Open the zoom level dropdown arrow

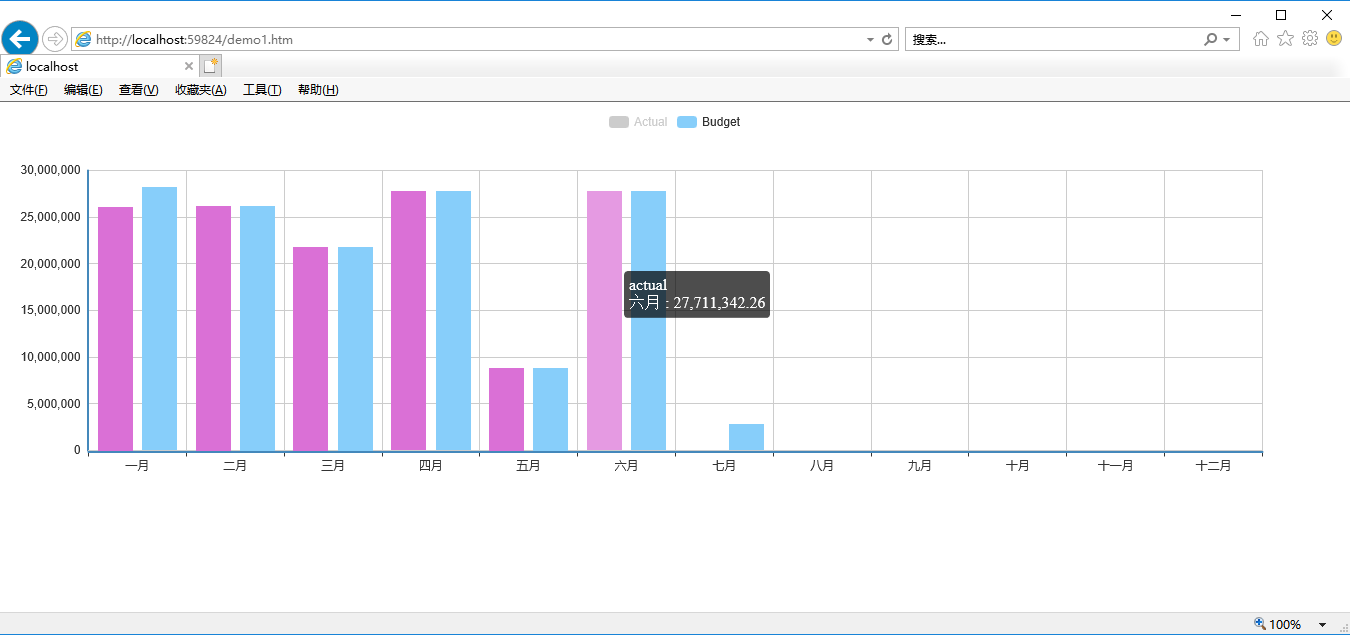pyautogui.click(x=1323, y=624)
